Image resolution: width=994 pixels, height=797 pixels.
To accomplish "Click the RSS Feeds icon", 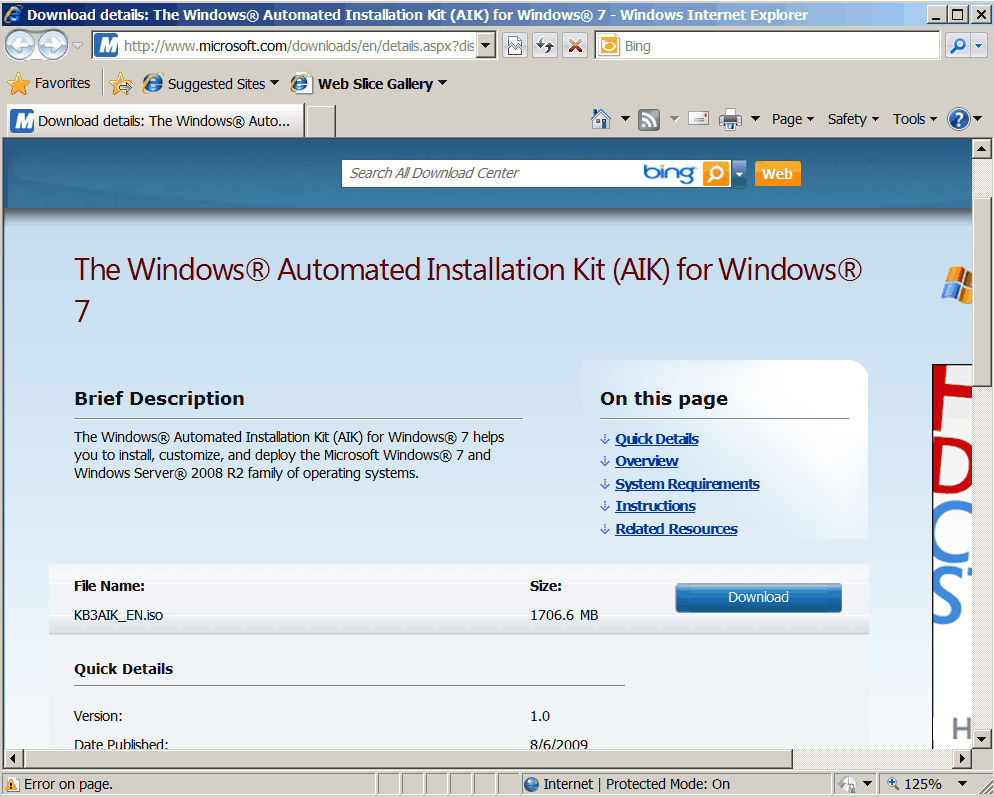I will coord(649,119).
